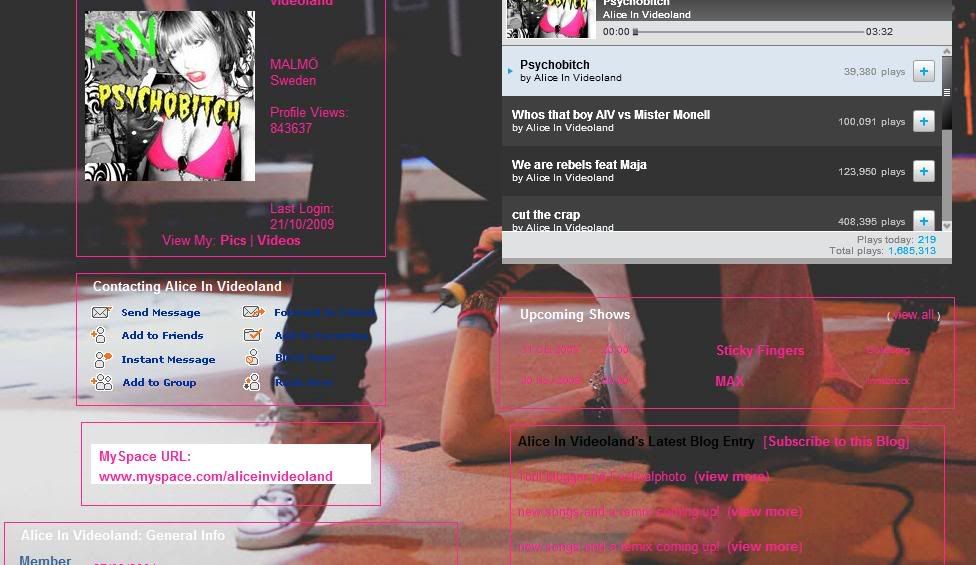Click the Add to Favorites folder-check icon

(x=252, y=335)
